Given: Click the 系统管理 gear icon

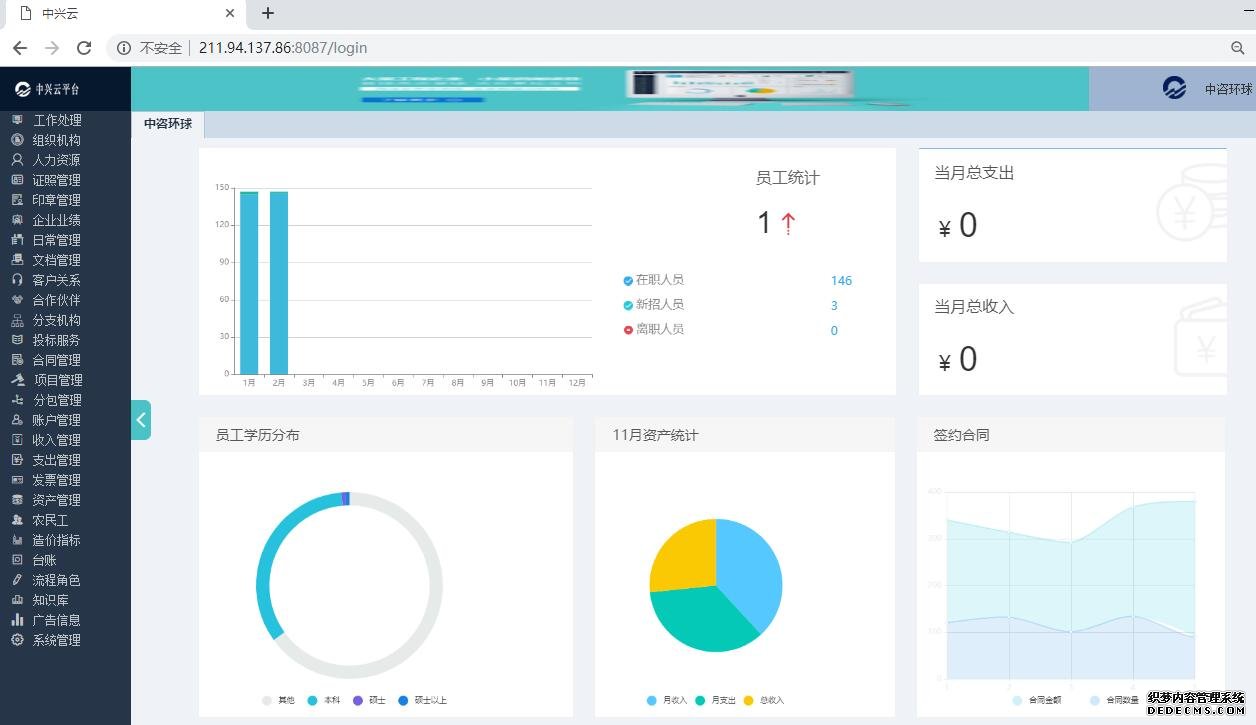Looking at the screenshot, I should click(17, 640).
